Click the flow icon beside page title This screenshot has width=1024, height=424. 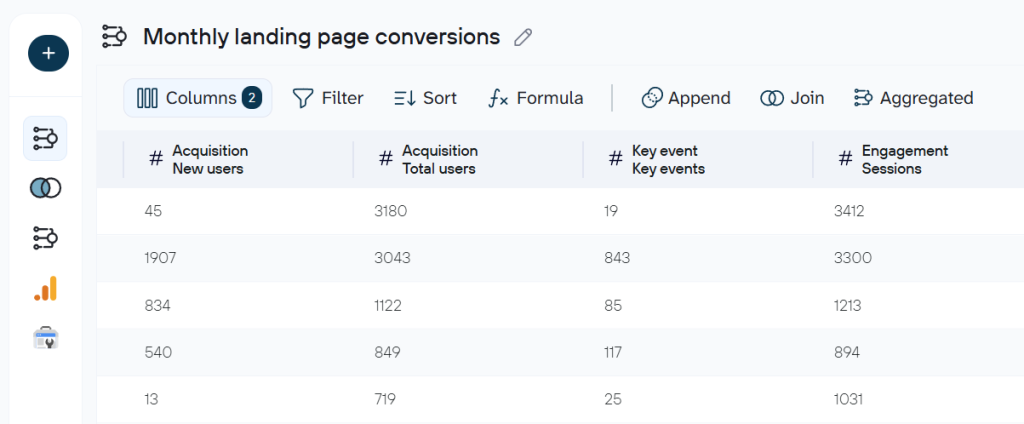pyautogui.click(x=115, y=37)
